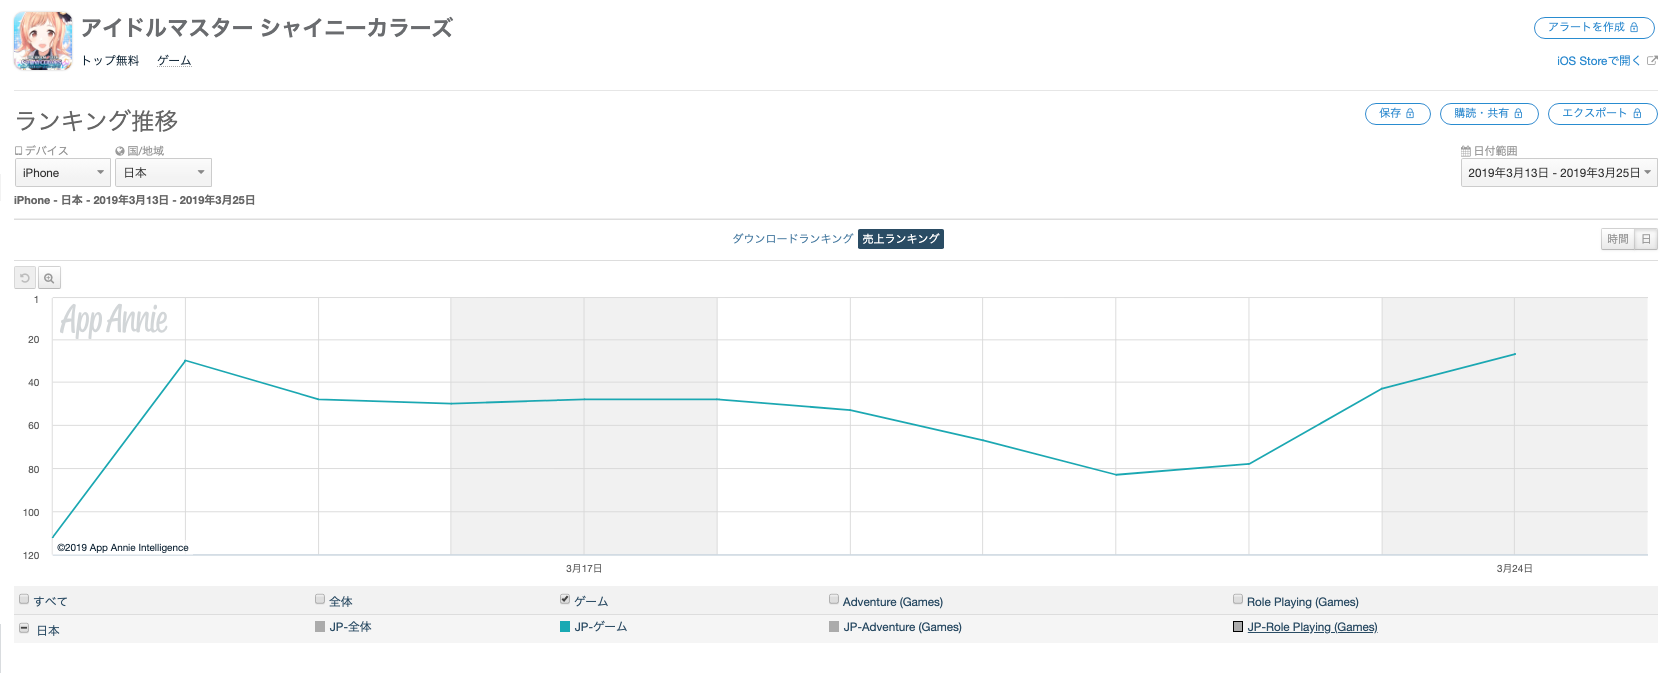1668x673 pixels.
Task: Open the ゲーム category link
Action: (174, 61)
